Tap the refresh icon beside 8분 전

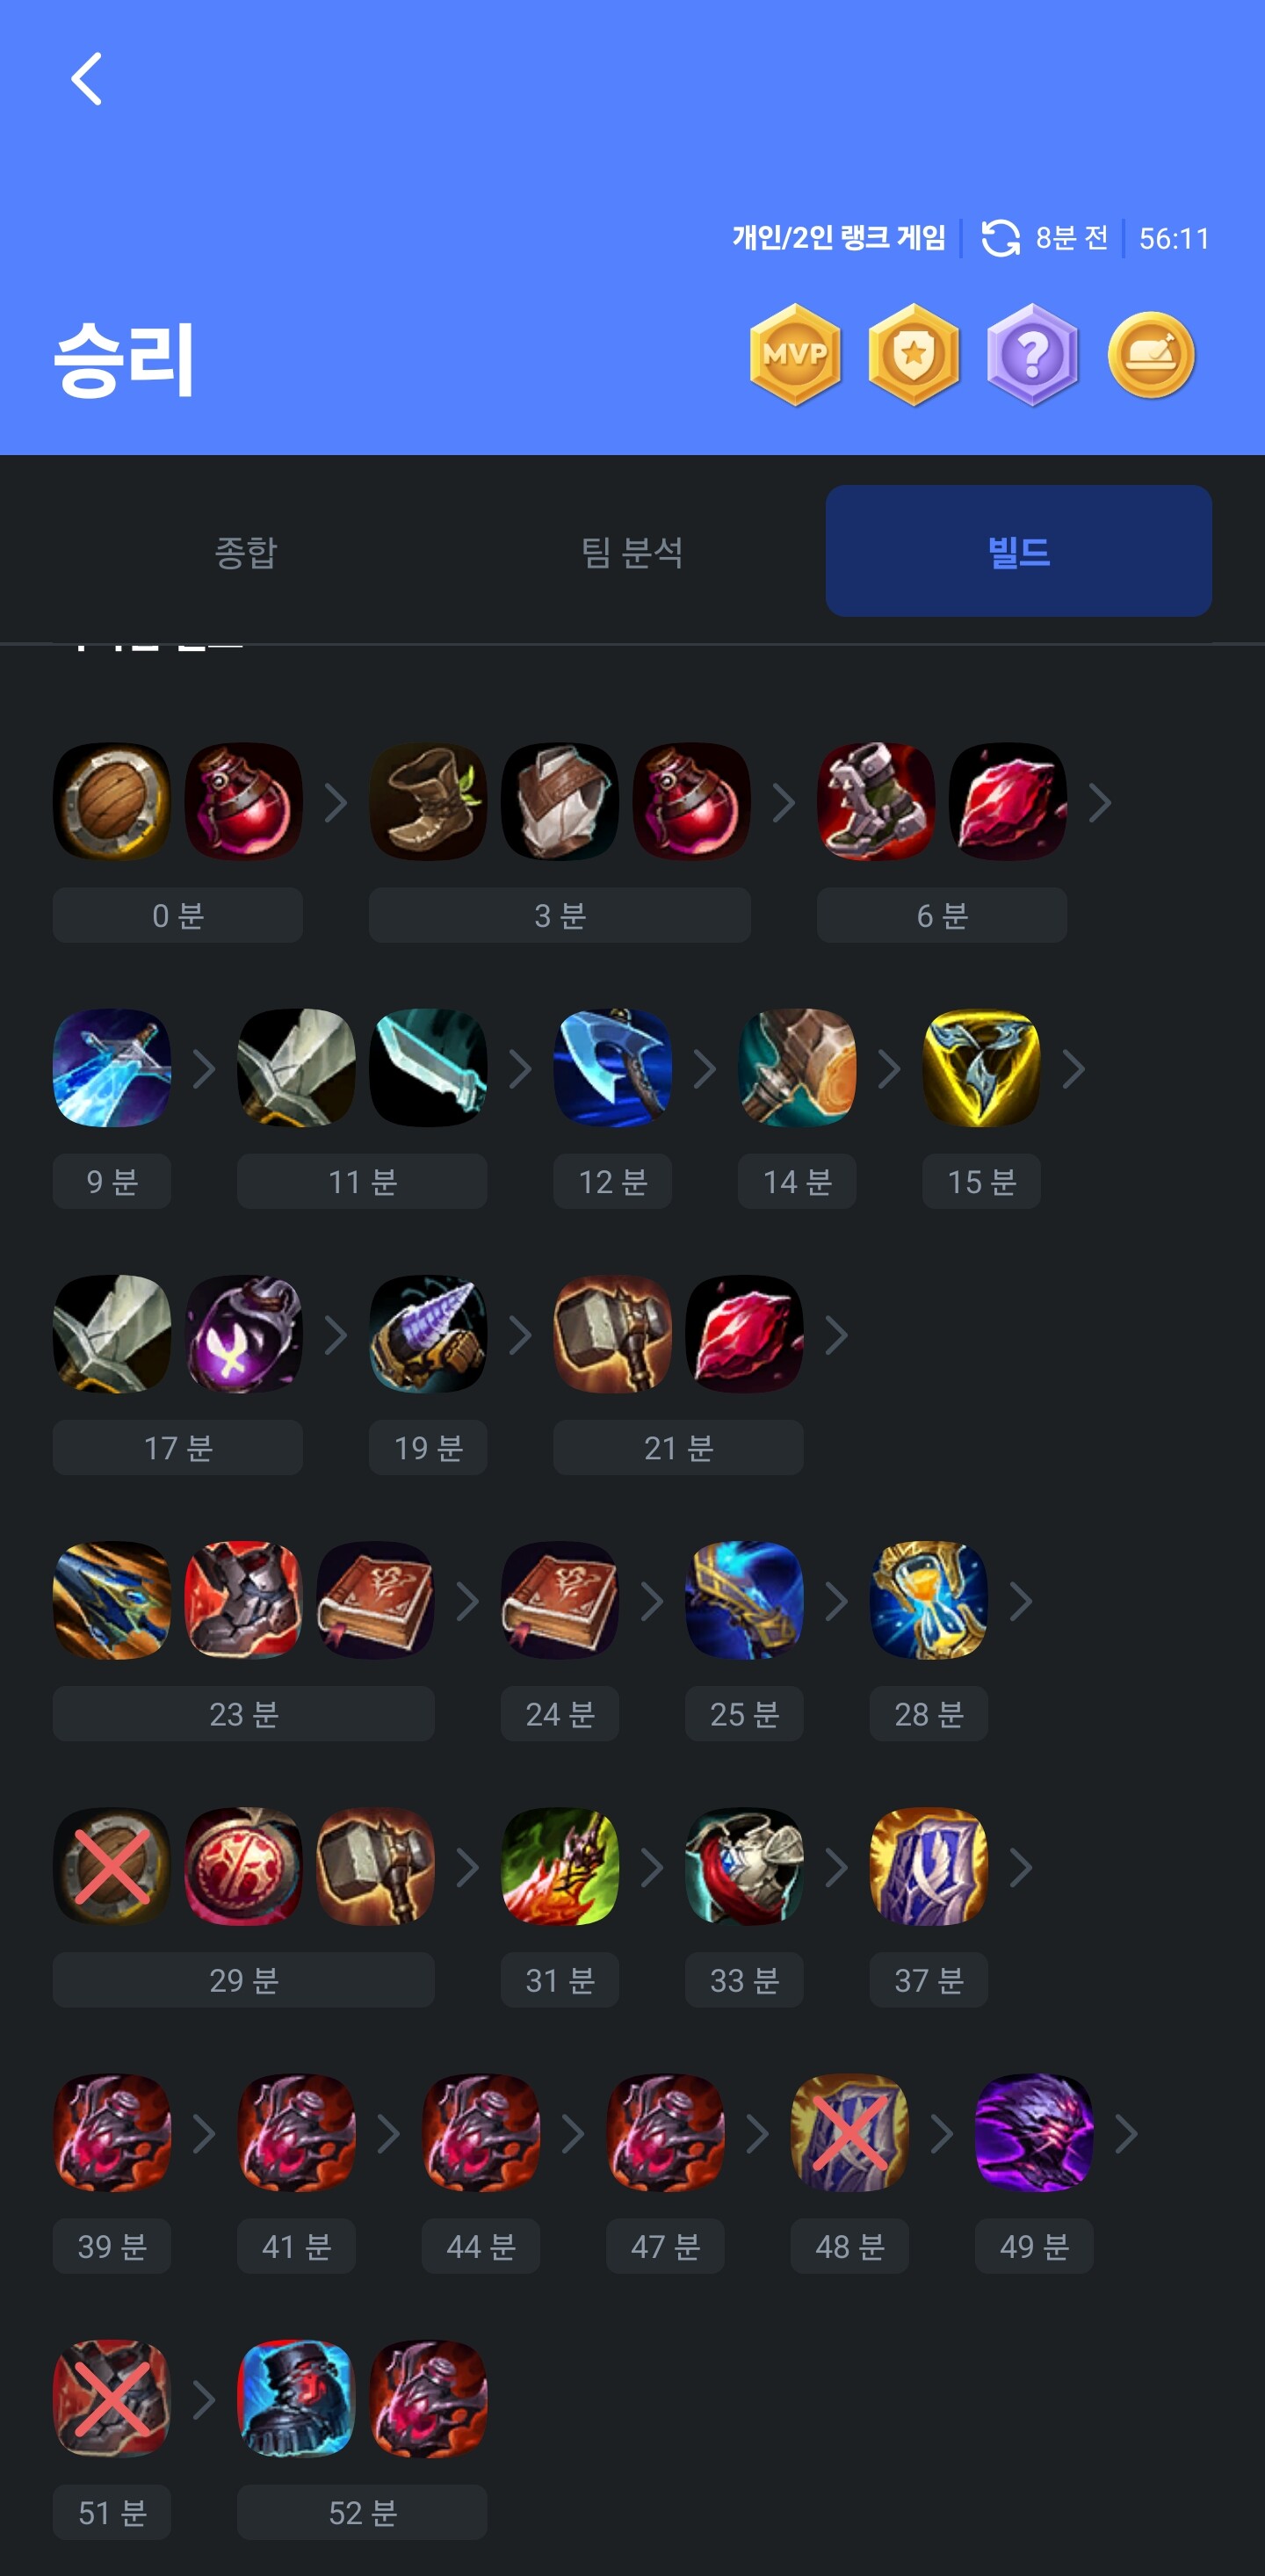coord(1000,238)
